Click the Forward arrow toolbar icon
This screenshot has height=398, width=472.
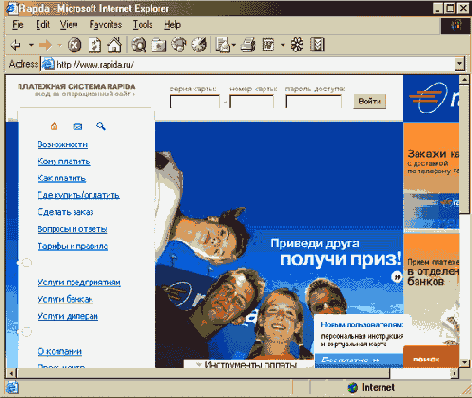[x=45, y=45]
